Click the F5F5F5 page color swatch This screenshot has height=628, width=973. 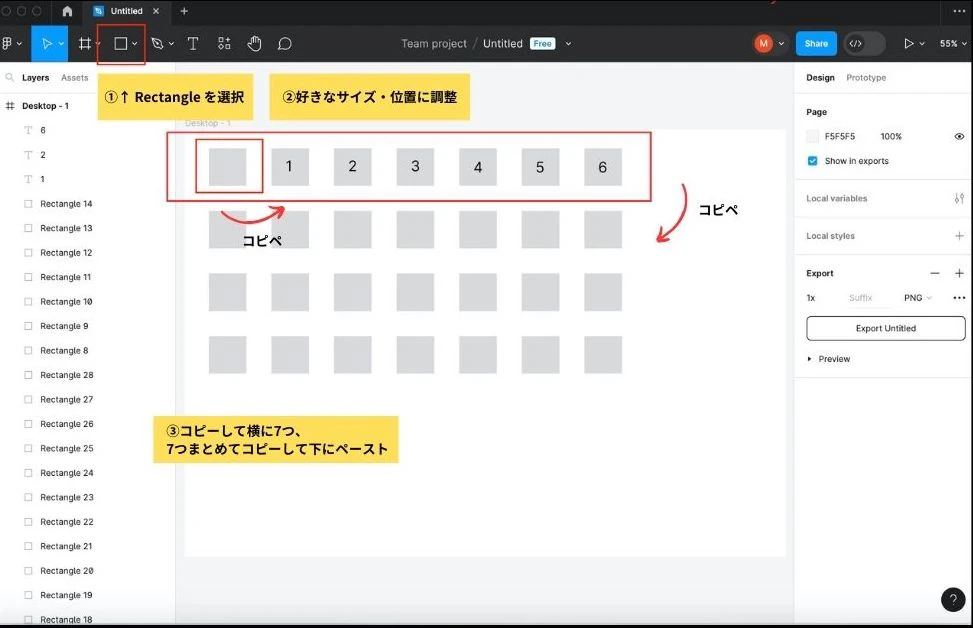(x=812, y=137)
